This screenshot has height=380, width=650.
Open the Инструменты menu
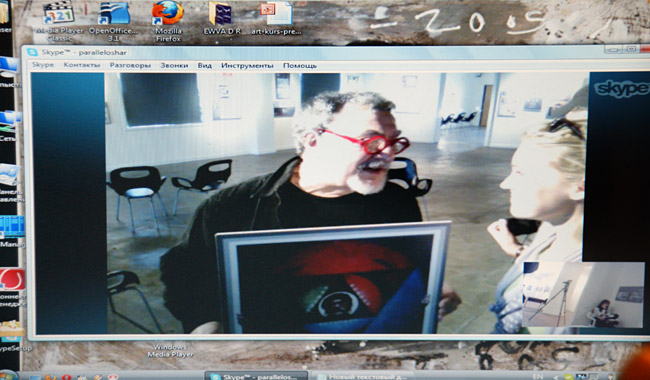247,65
